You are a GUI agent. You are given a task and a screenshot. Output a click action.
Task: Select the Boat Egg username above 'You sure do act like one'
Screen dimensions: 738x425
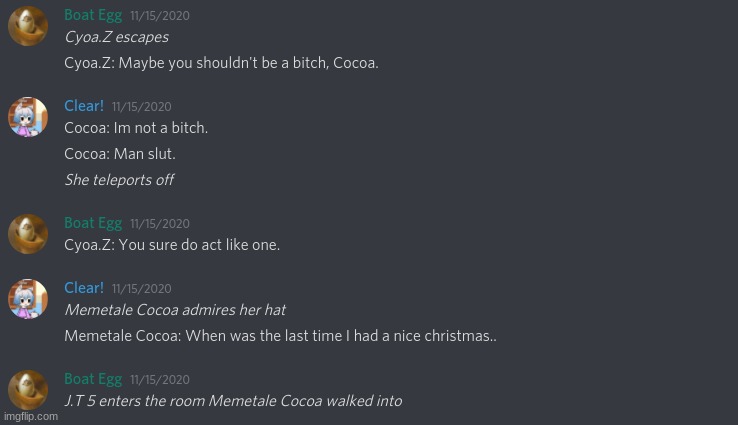pyautogui.click(x=93, y=223)
